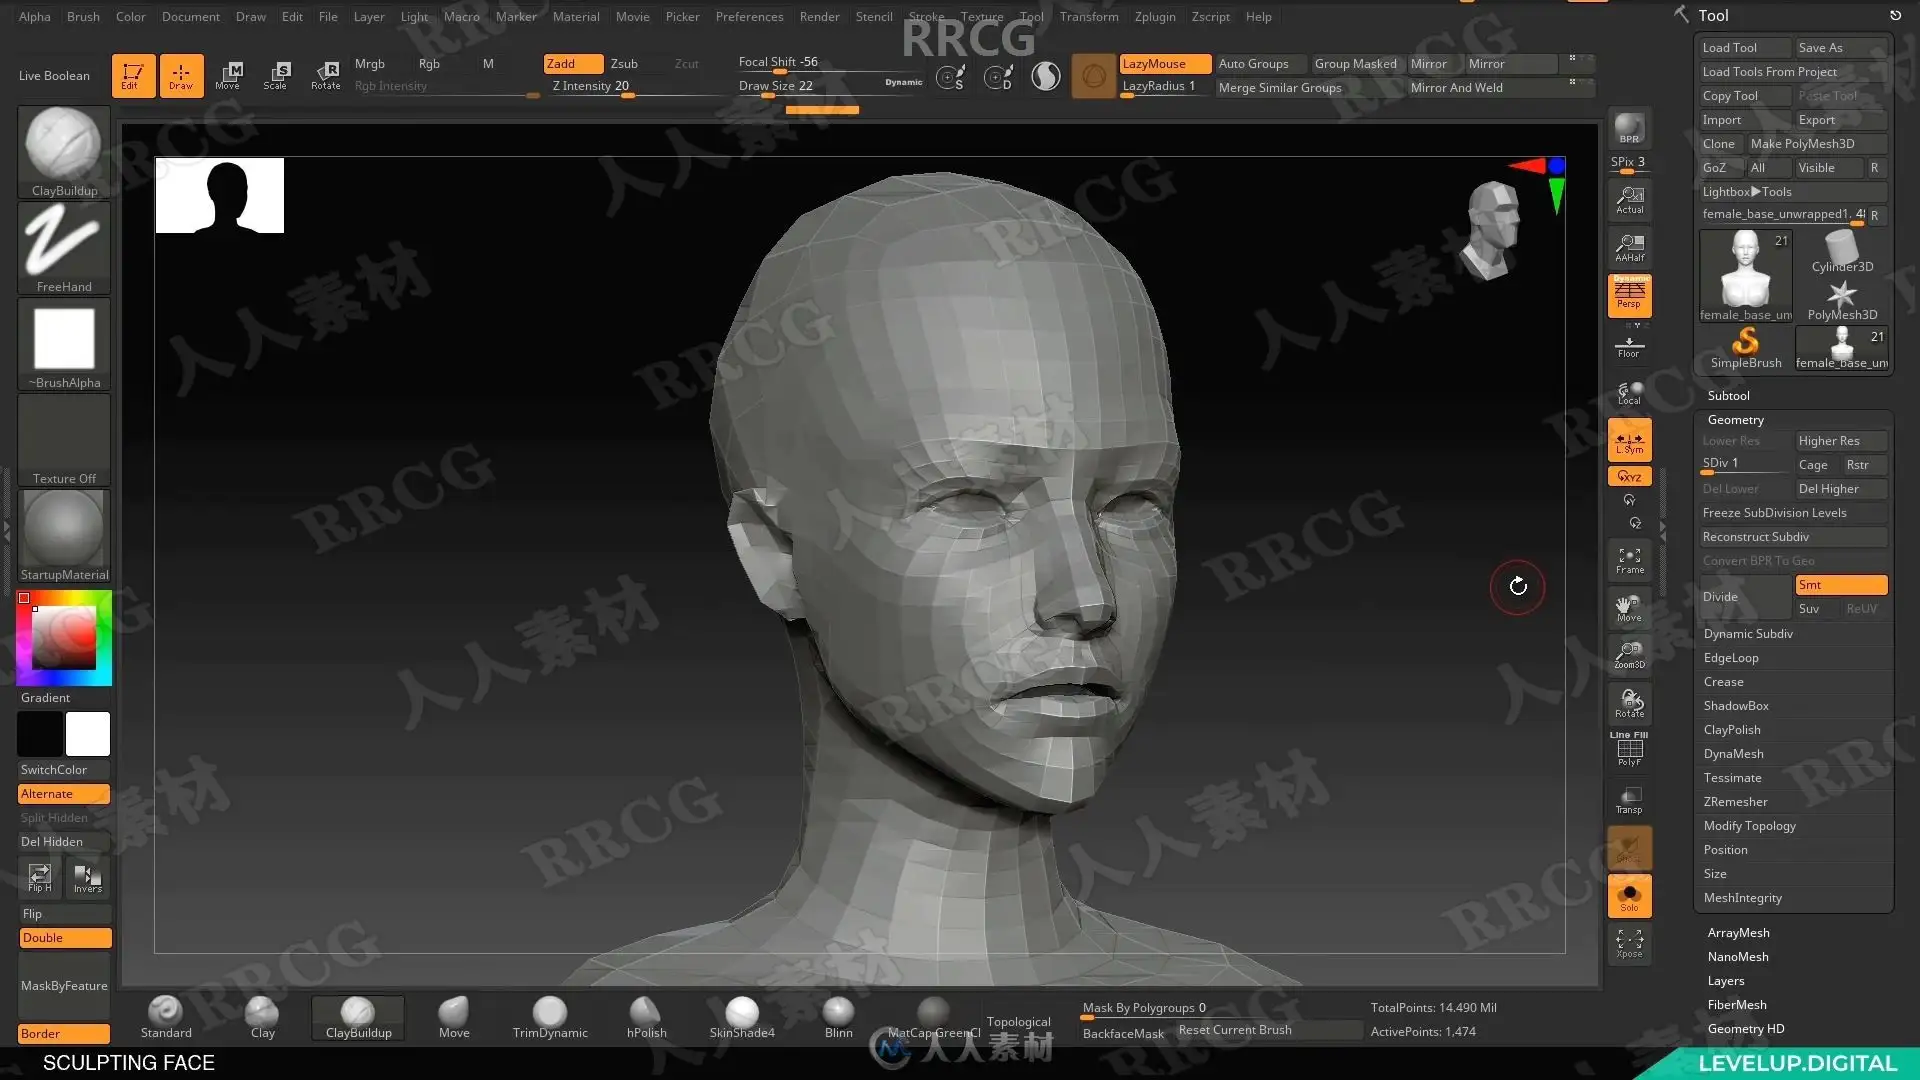The image size is (1920, 1080).
Task: Open the Brush menu
Action: pyautogui.click(x=83, y=17)
